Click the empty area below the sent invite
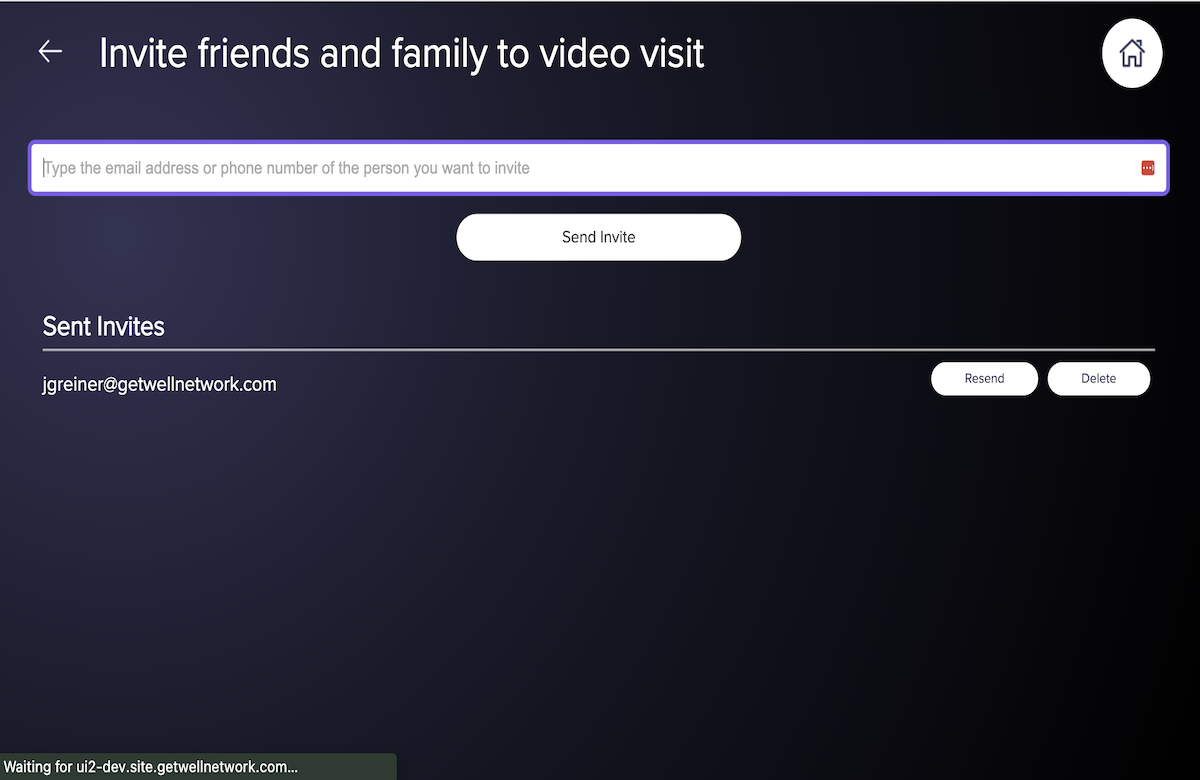1200x780 pixels. (x=600, y=560)
